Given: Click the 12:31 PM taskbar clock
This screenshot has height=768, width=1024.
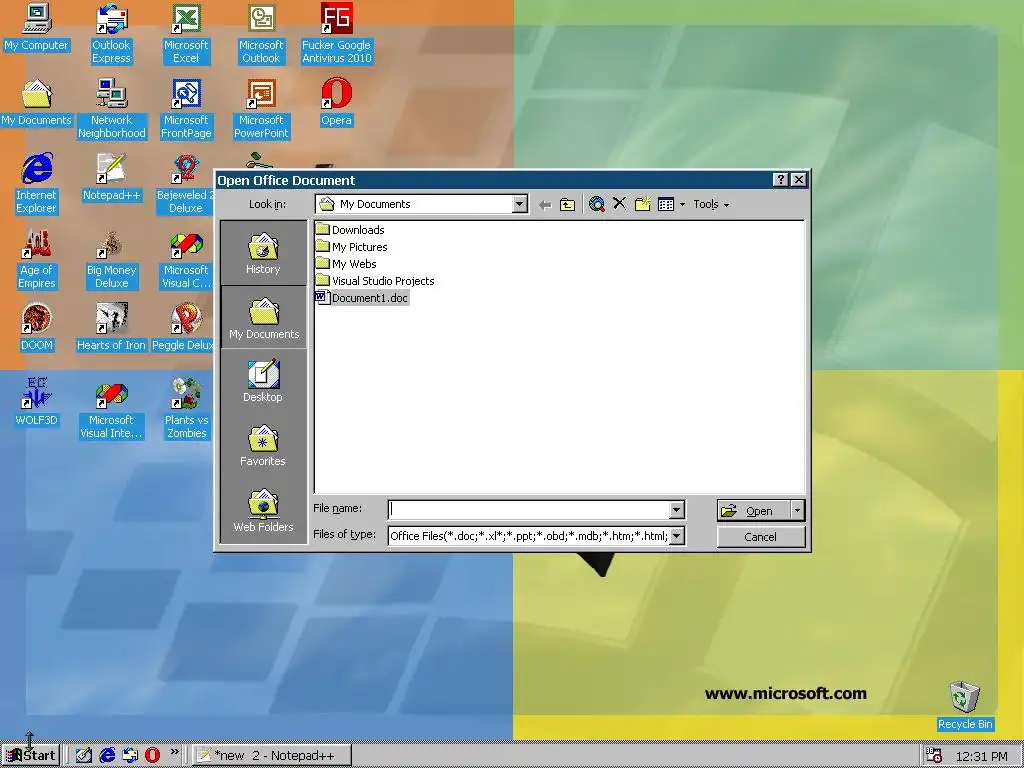Looking at the screenshot, I should coord(981,756).
